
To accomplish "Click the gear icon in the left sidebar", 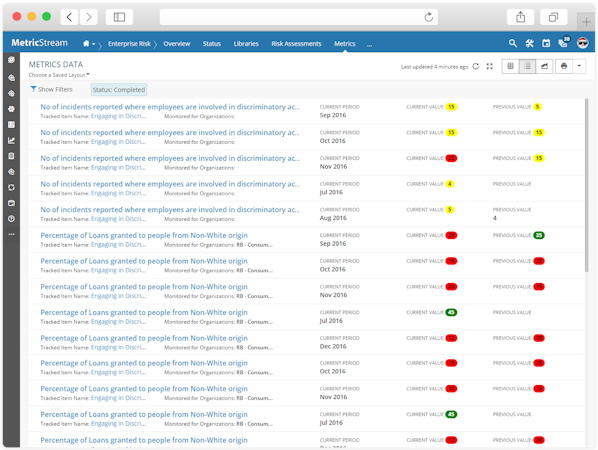I will pyautogui.click(x=11, y=109).
